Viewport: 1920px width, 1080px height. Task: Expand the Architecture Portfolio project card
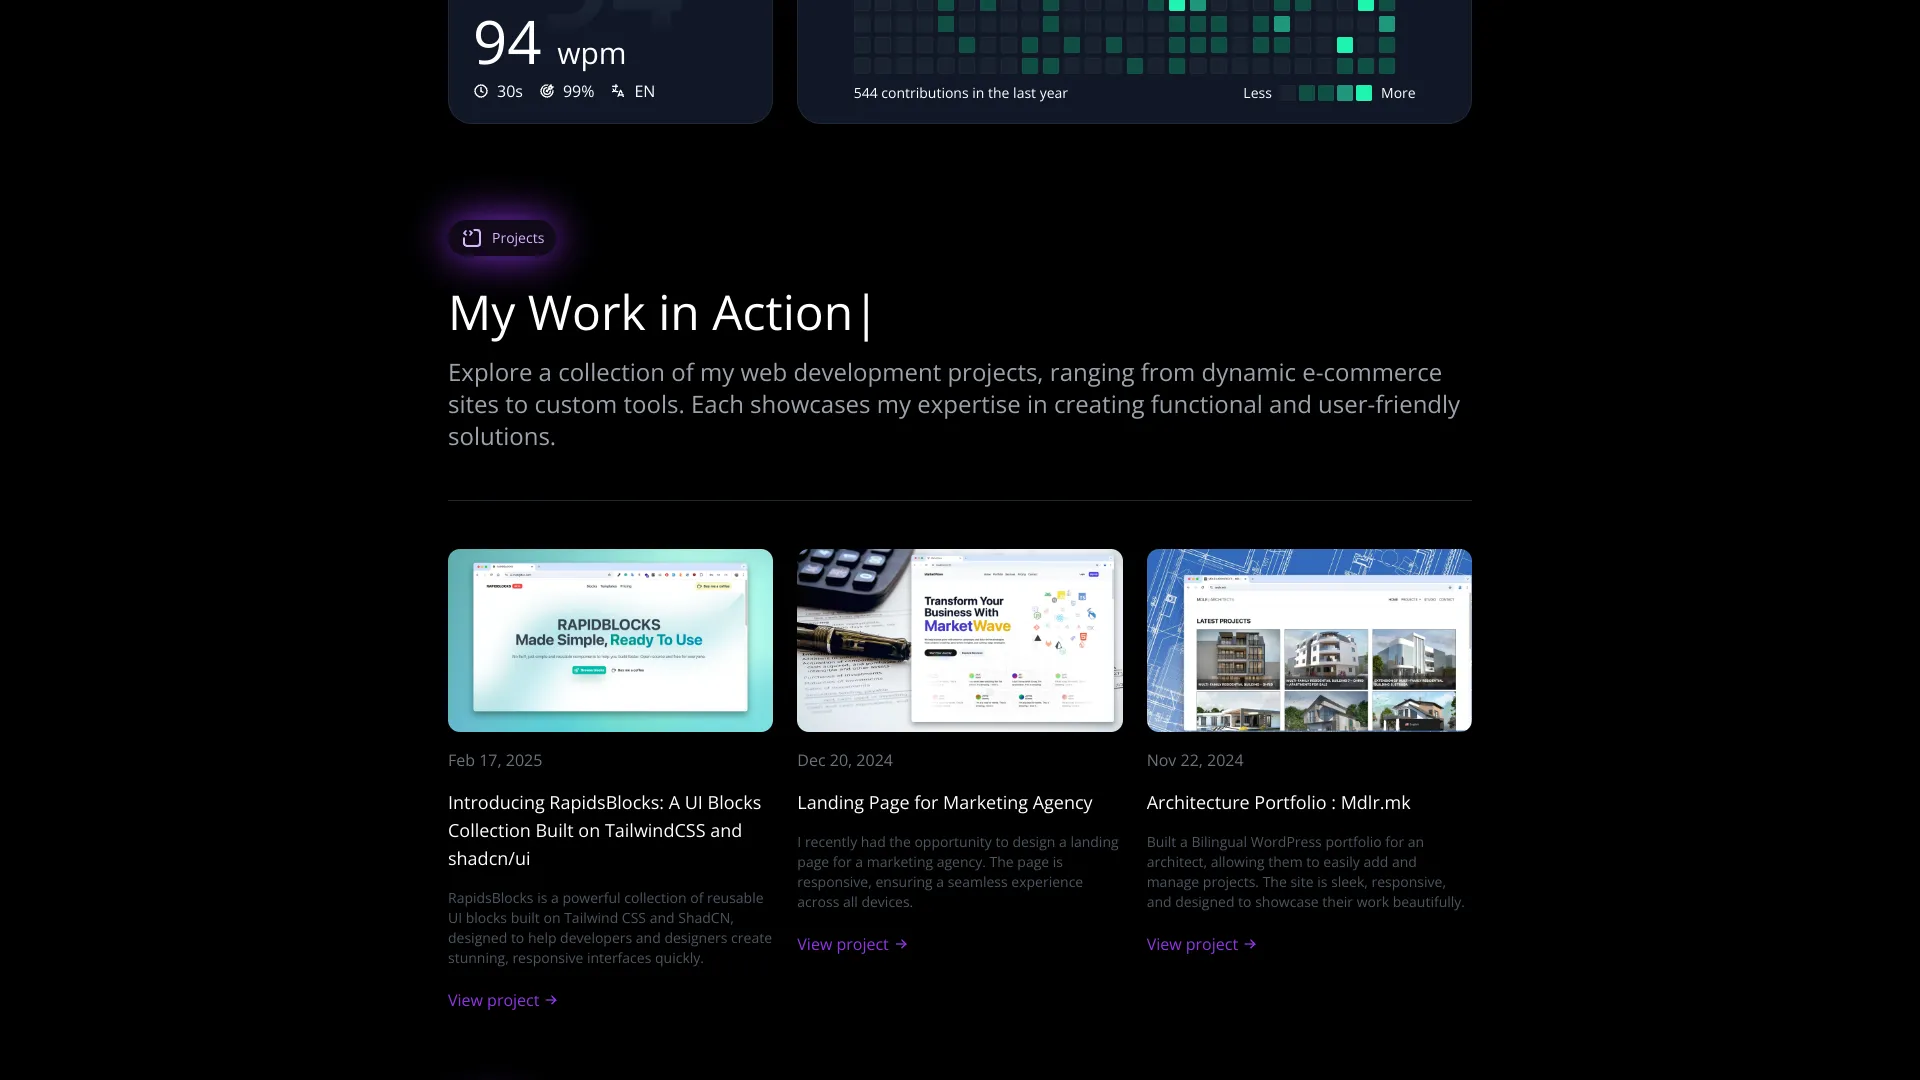point(1200,944)
